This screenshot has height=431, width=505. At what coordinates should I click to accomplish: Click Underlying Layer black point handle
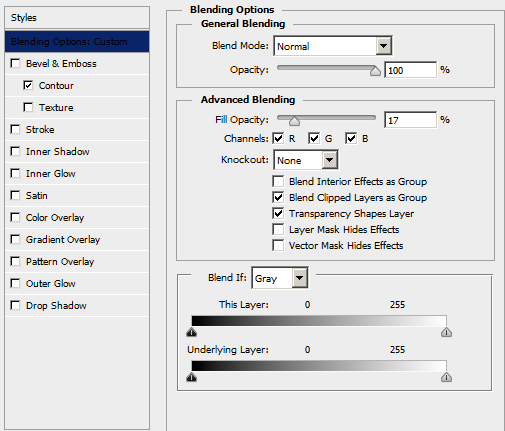coord(192,377)
